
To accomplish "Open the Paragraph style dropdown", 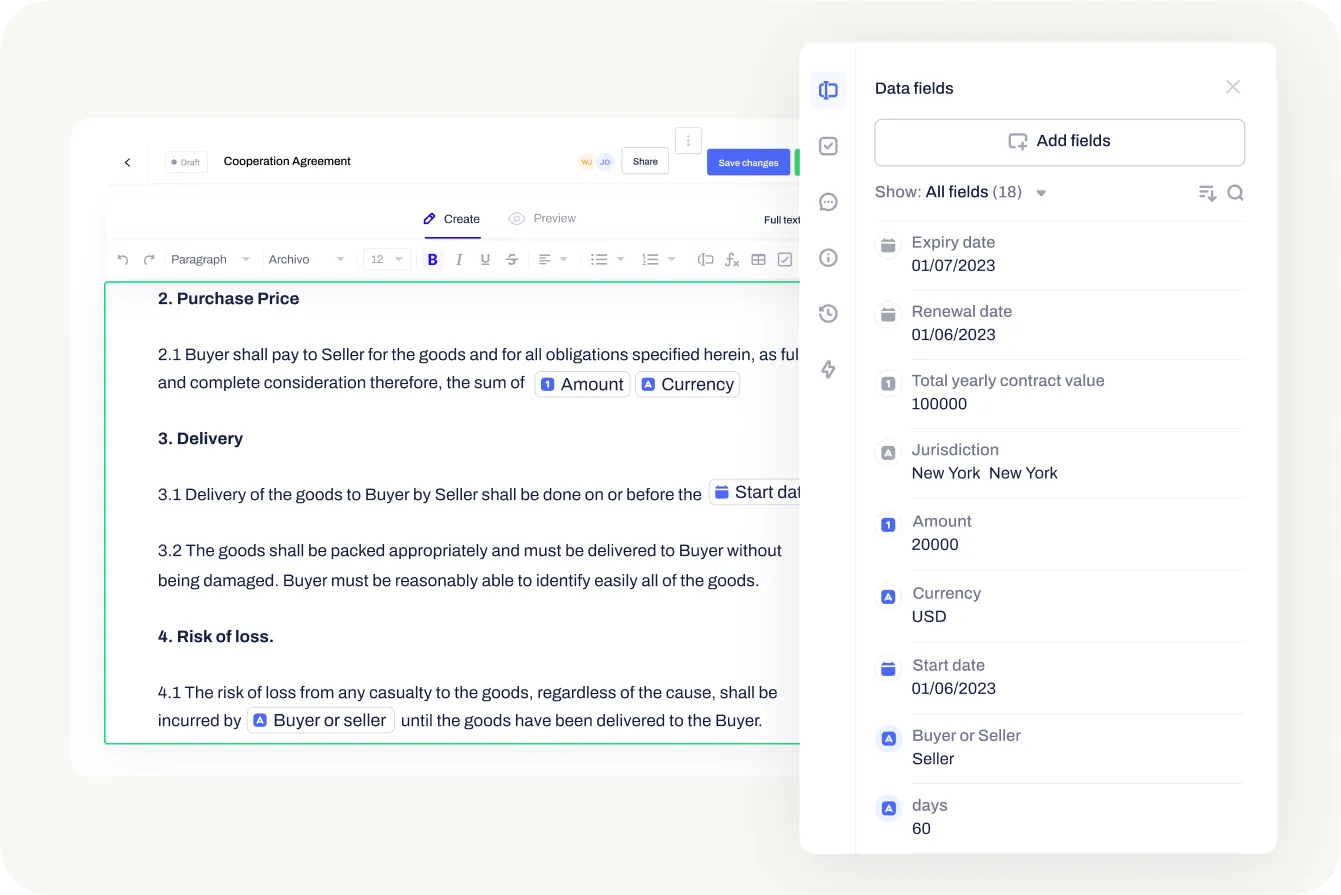I will point(210,259).
